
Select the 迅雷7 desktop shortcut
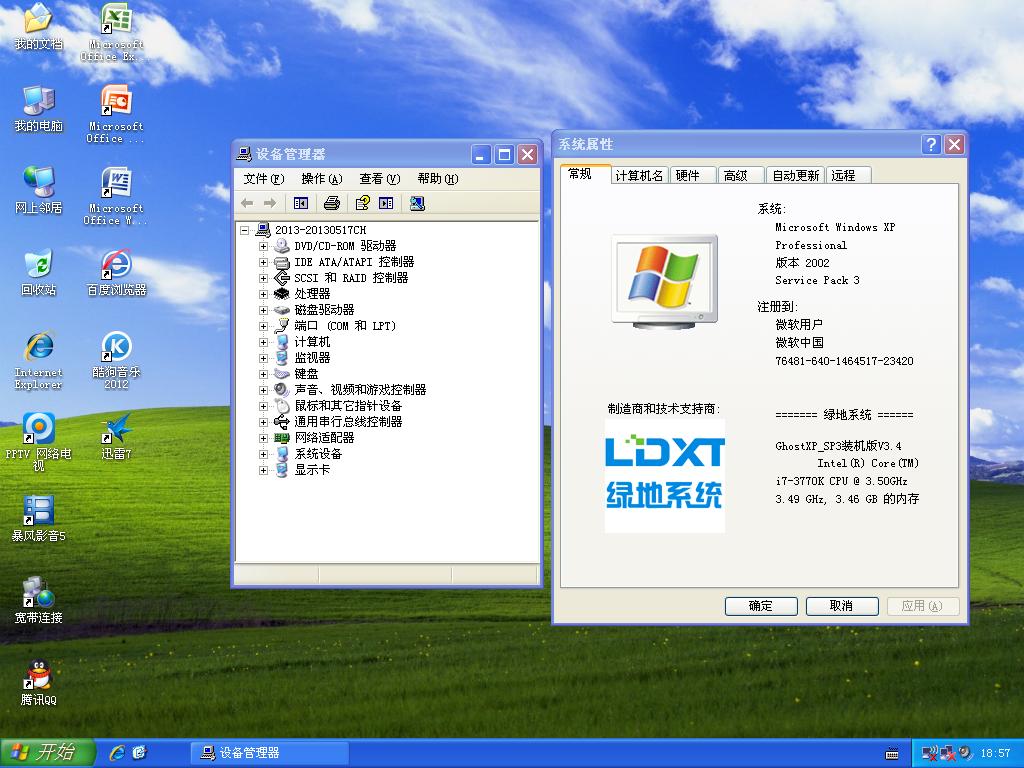[116, 437]
